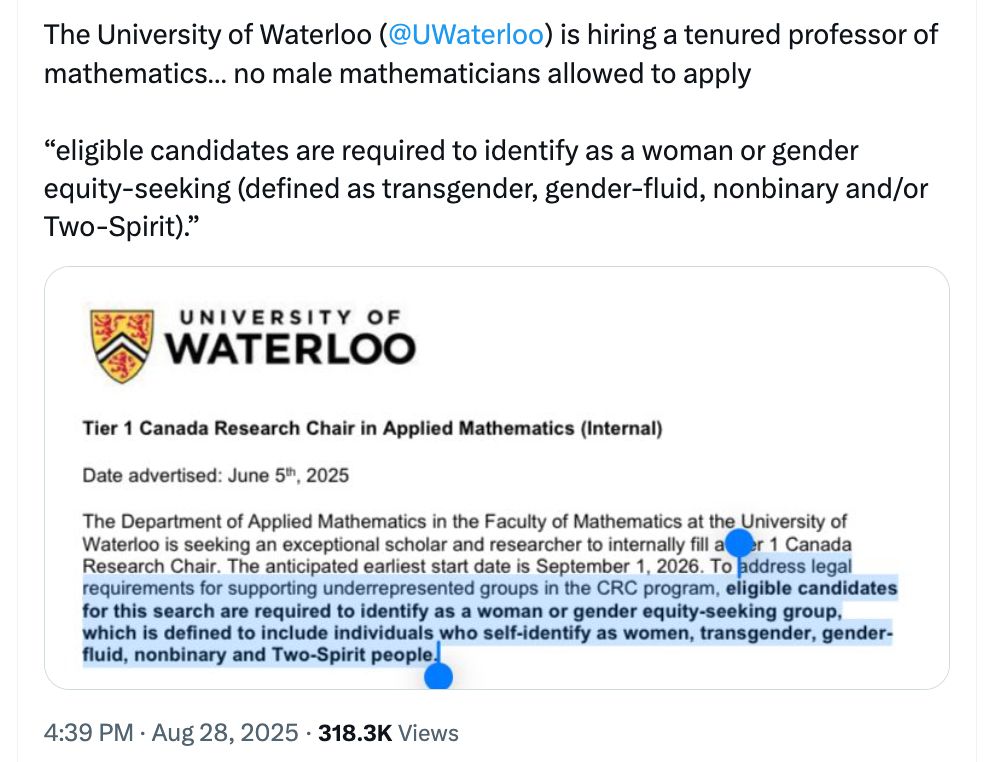Viewport: 990px width, 762px height.
Task: Click the highlighted 'eligible candidates' bold text
Action: 811,588
